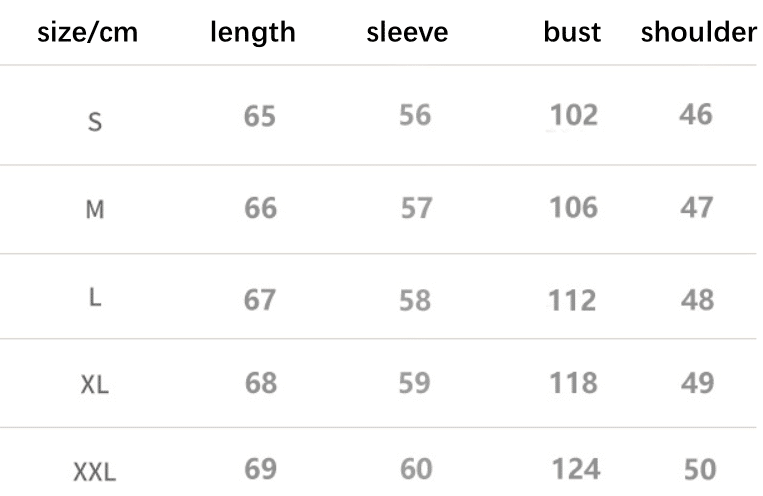Screen dimensions: 763x496
Task: Select bust value 102 in S row
Action: coord(574,115)
